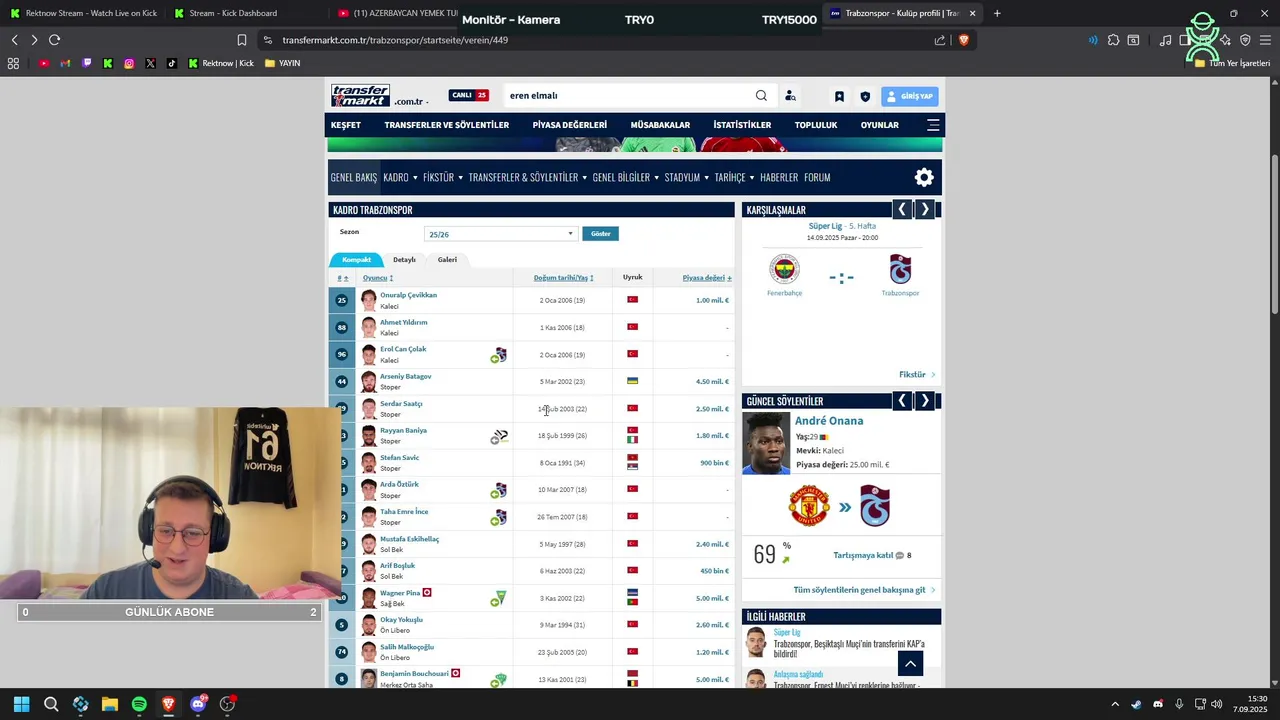Sort the table by Doğum tarihi/Yaş

(x=563, y=278)
